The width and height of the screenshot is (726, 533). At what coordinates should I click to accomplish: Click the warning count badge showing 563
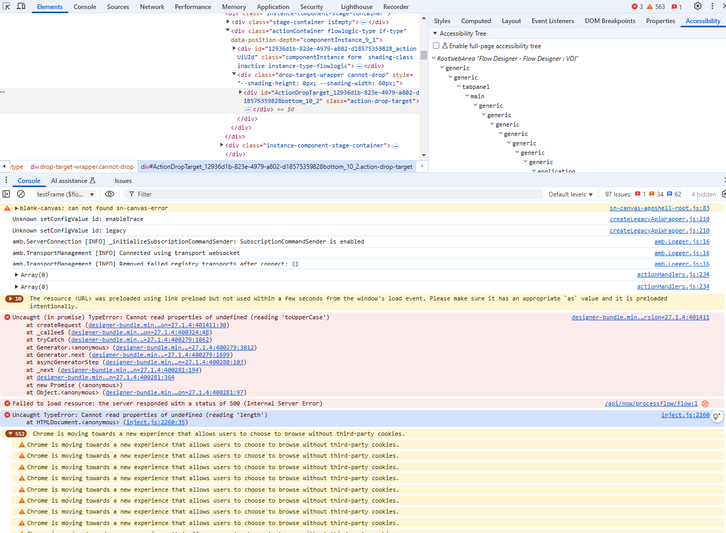click(x=656, y=6)
